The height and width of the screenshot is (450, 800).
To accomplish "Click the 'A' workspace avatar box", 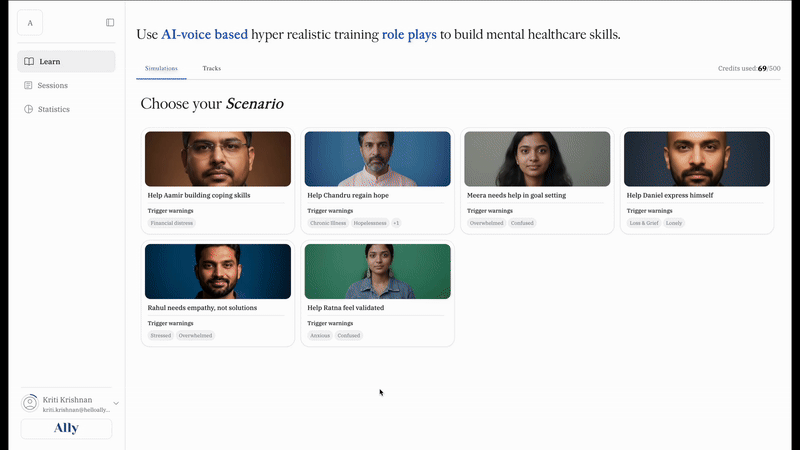I will (29, 22).
